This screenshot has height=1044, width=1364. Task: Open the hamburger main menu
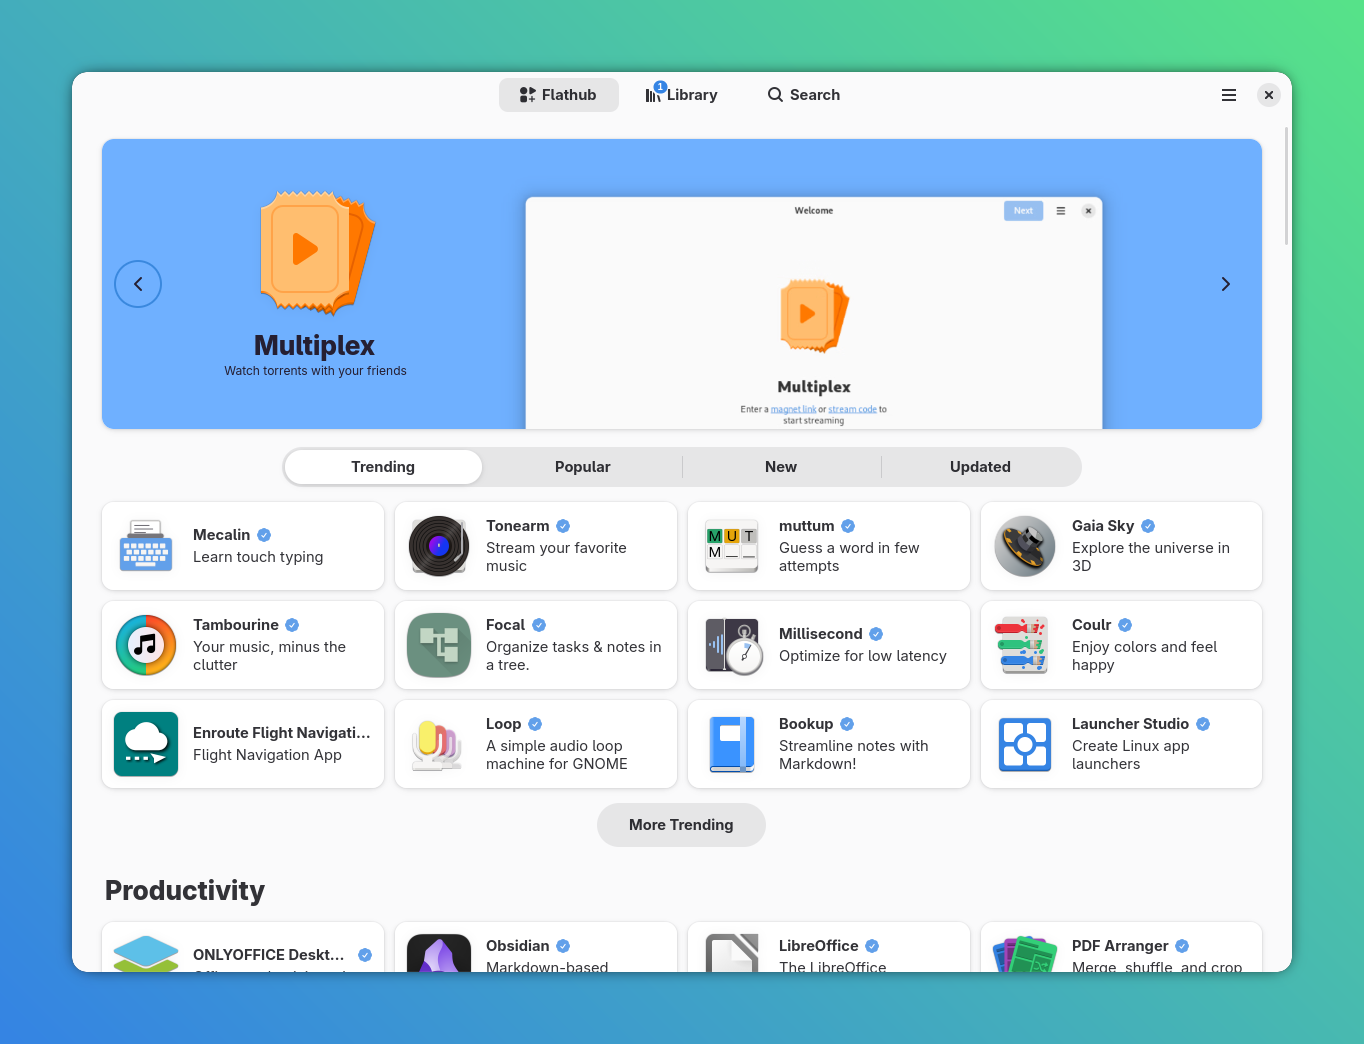point(1229,95)
